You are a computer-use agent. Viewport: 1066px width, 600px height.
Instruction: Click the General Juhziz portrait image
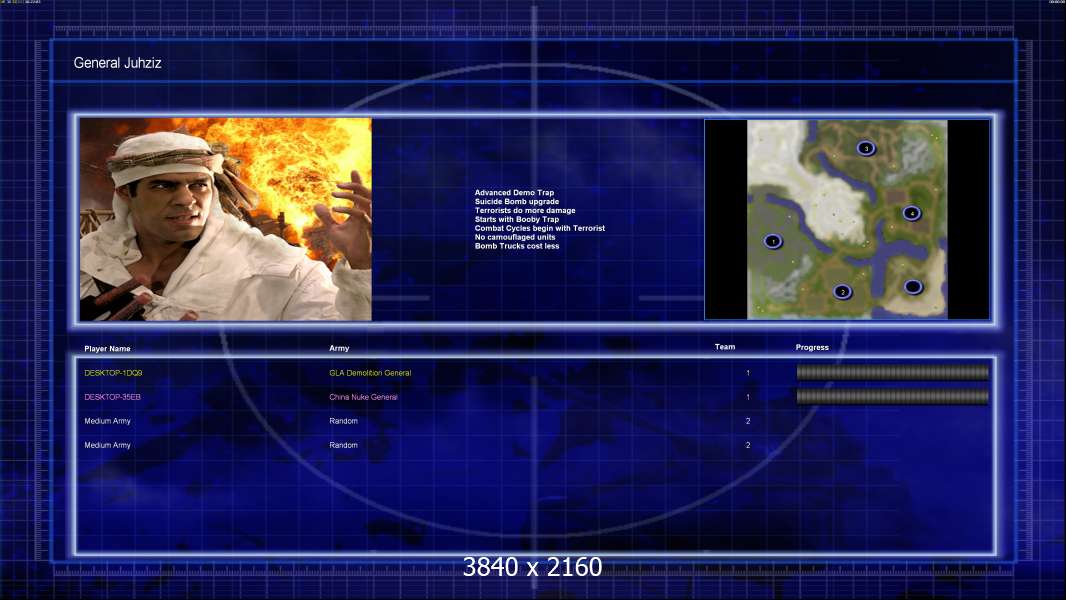click(x=226, y=219)
